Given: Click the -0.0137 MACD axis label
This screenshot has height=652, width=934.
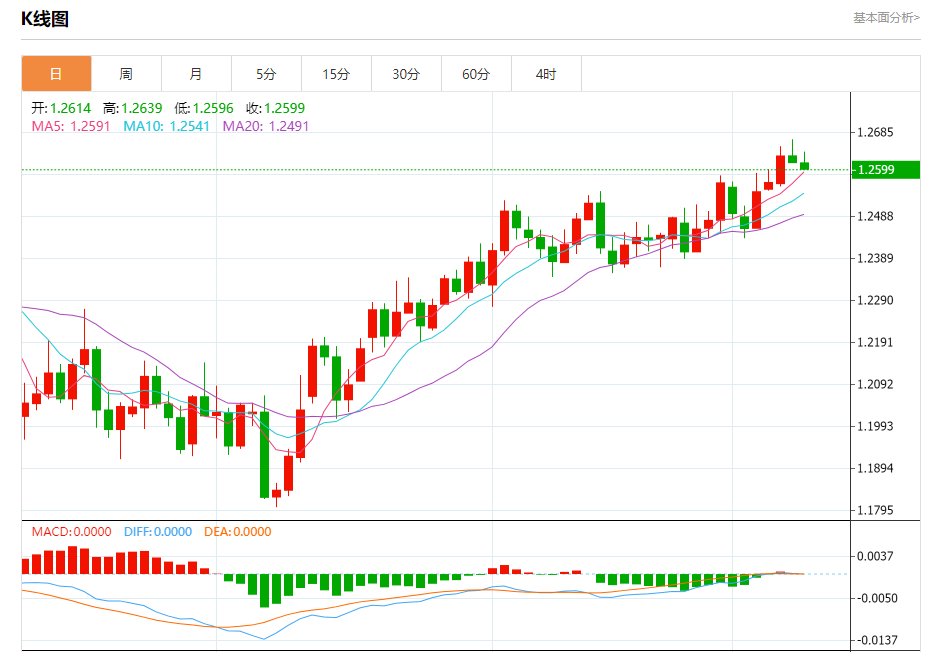Looking at the screenshot, I should (x=877, y=640).
